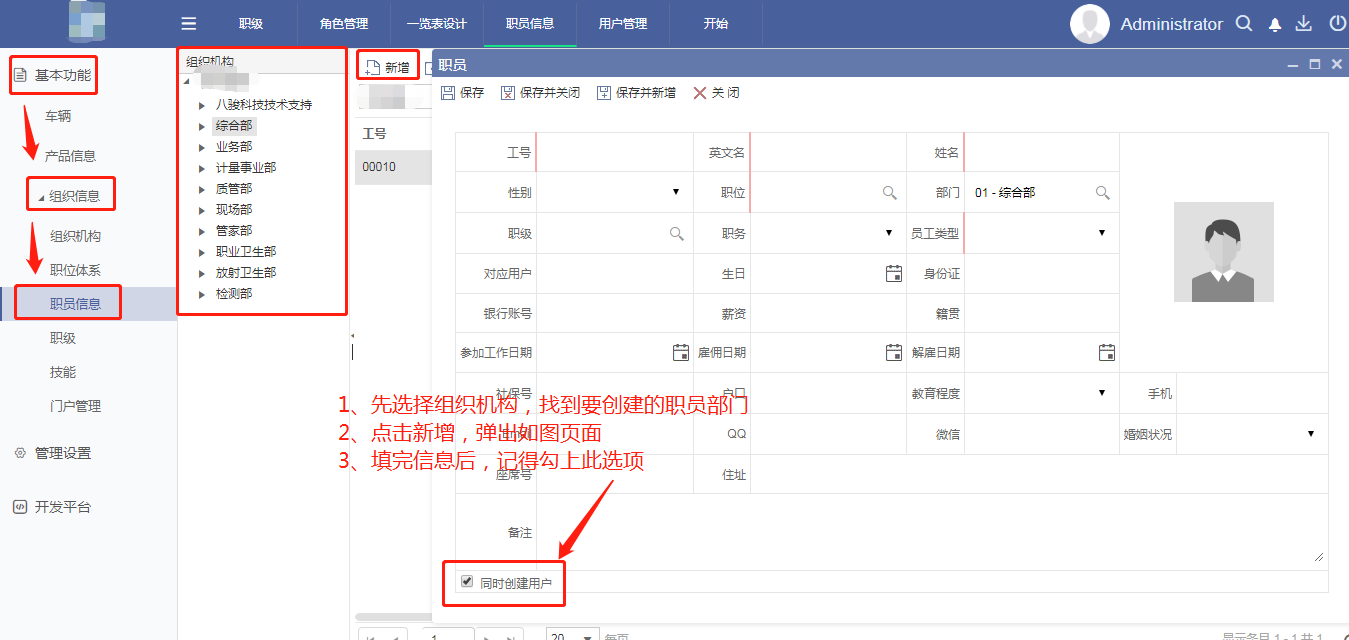
Task: Select 组织机构 in the left sidebar
Action: (76, 237)
